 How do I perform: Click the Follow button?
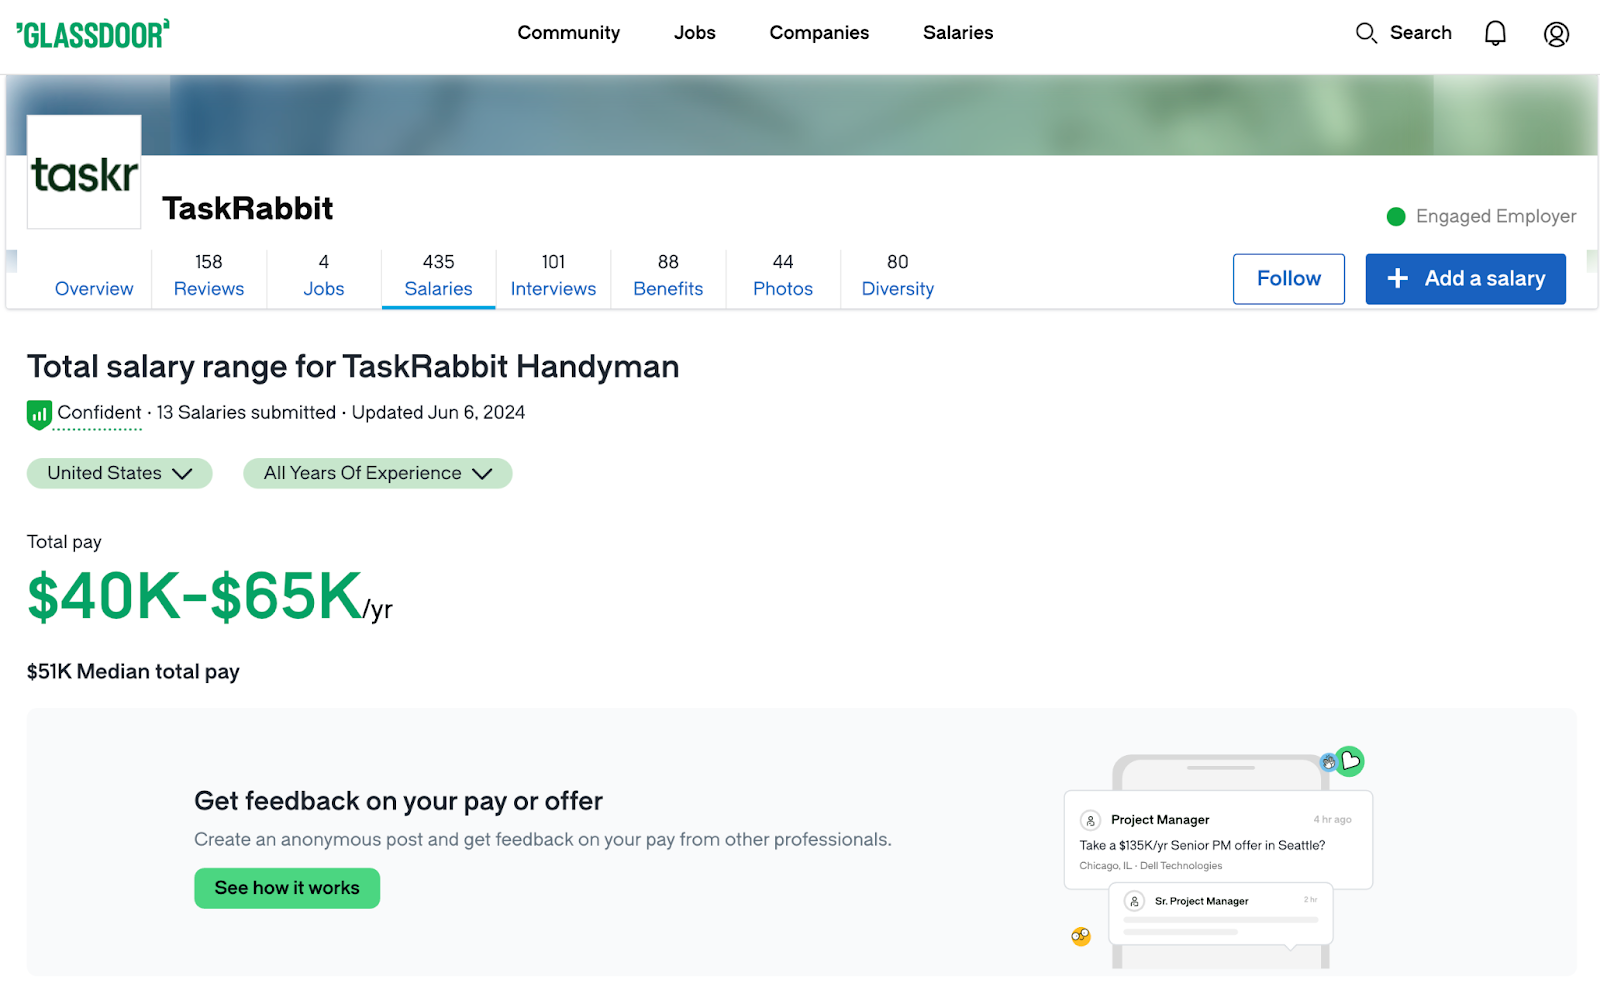[x=1289, y=279]
